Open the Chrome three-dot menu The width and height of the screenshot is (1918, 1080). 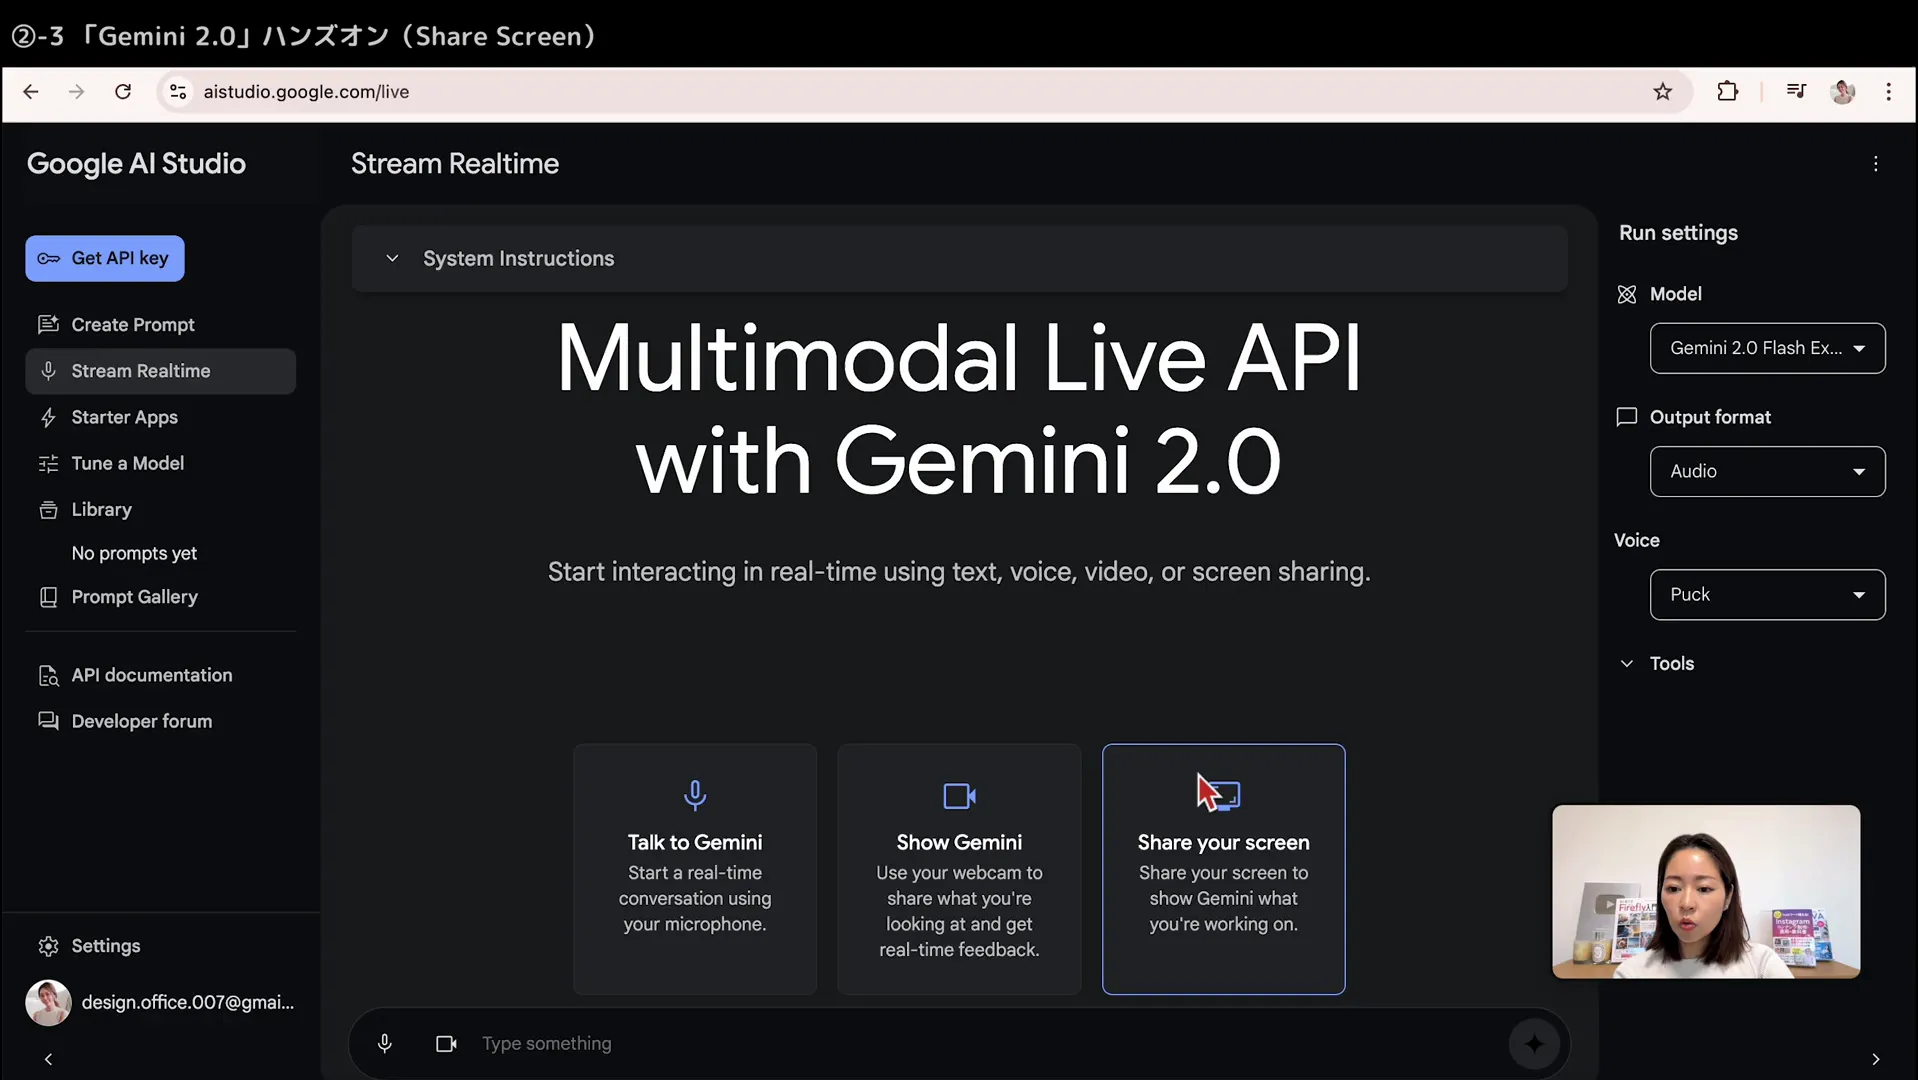point(1888,92)
